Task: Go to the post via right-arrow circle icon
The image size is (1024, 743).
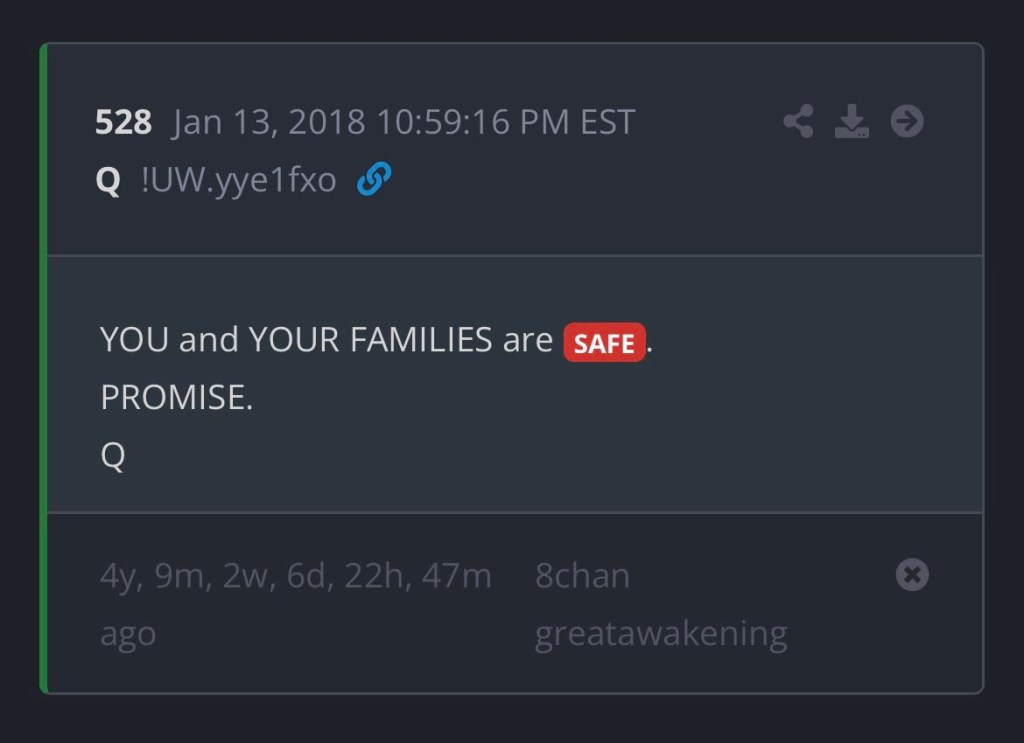Action: [907, 121]
